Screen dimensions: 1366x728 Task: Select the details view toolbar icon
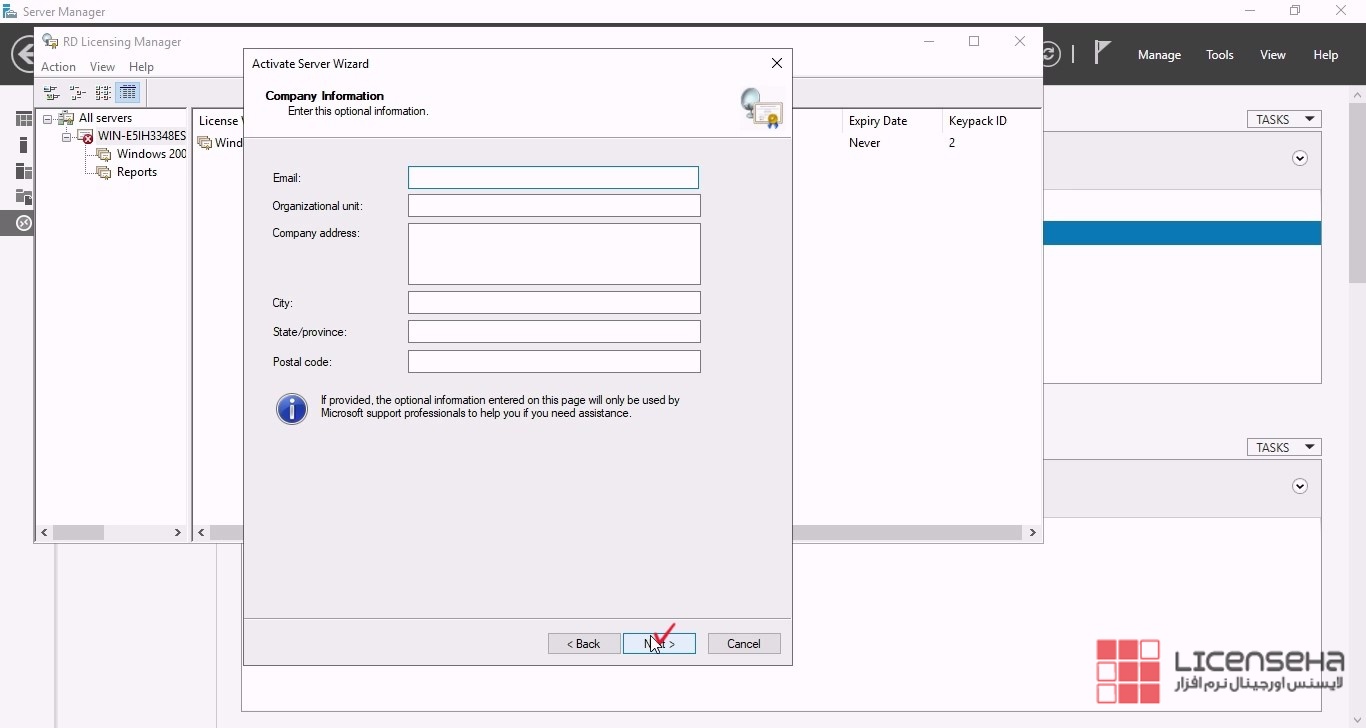coord(128,93)
